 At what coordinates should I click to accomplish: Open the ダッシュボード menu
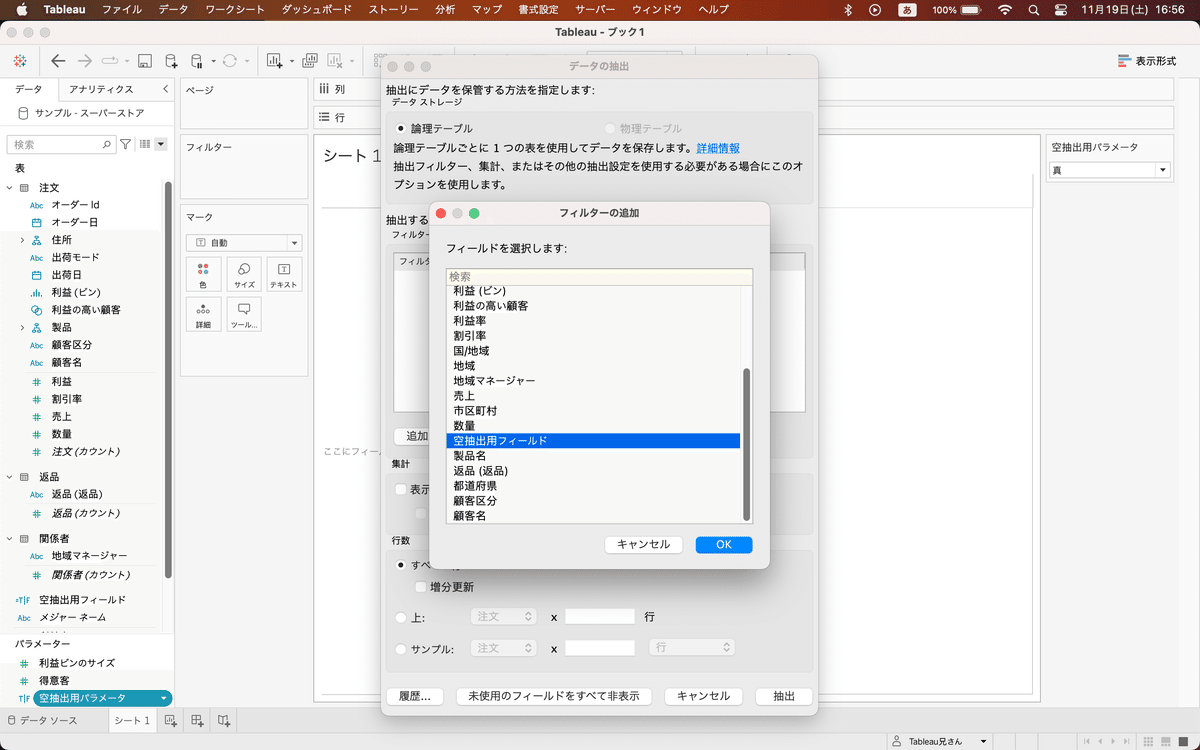(316, 9)
